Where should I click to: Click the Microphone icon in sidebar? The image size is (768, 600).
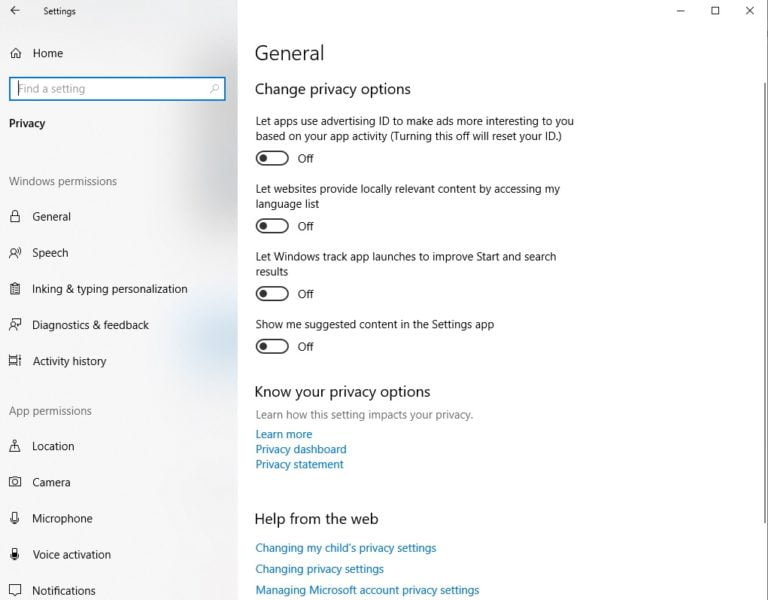point(15,518)
